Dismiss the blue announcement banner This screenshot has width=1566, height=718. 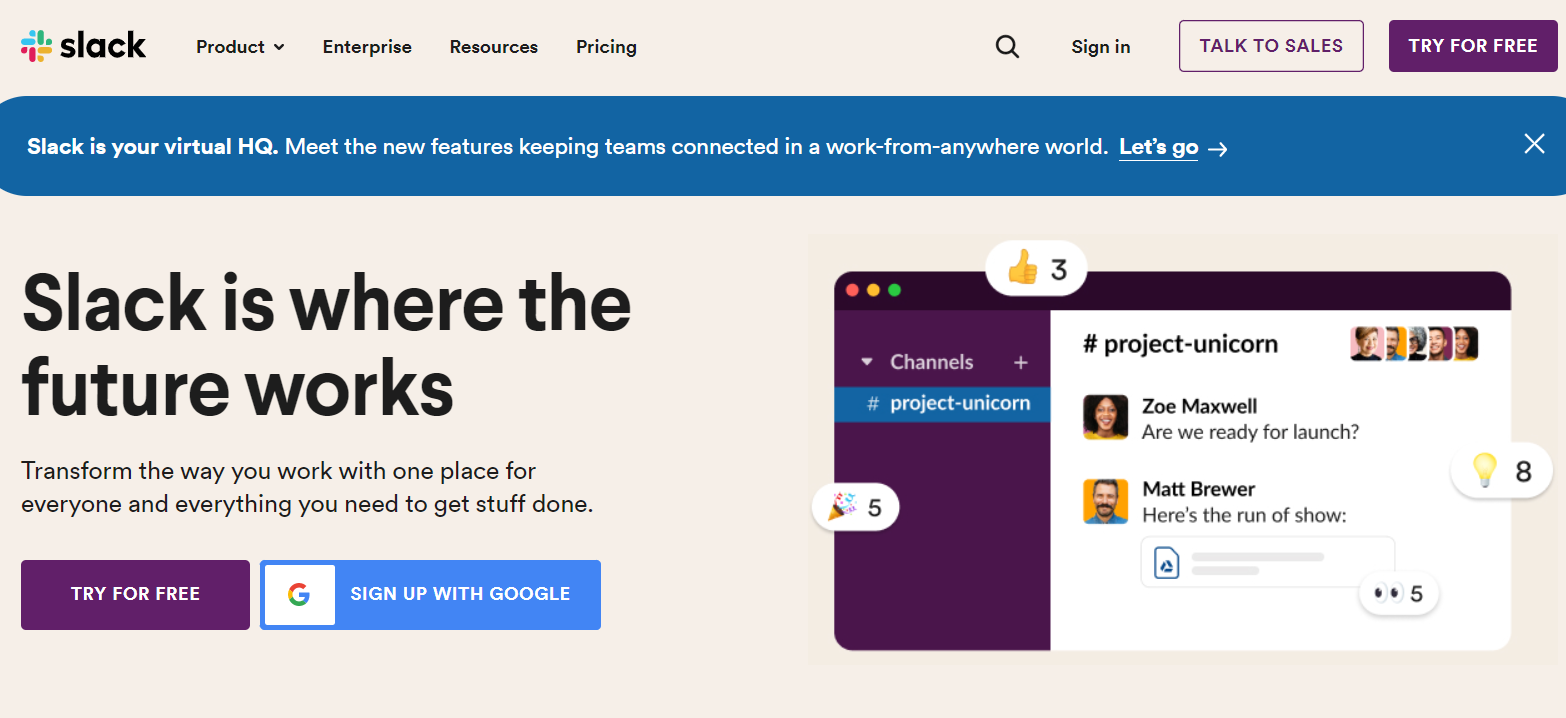tap(1534, 144)
